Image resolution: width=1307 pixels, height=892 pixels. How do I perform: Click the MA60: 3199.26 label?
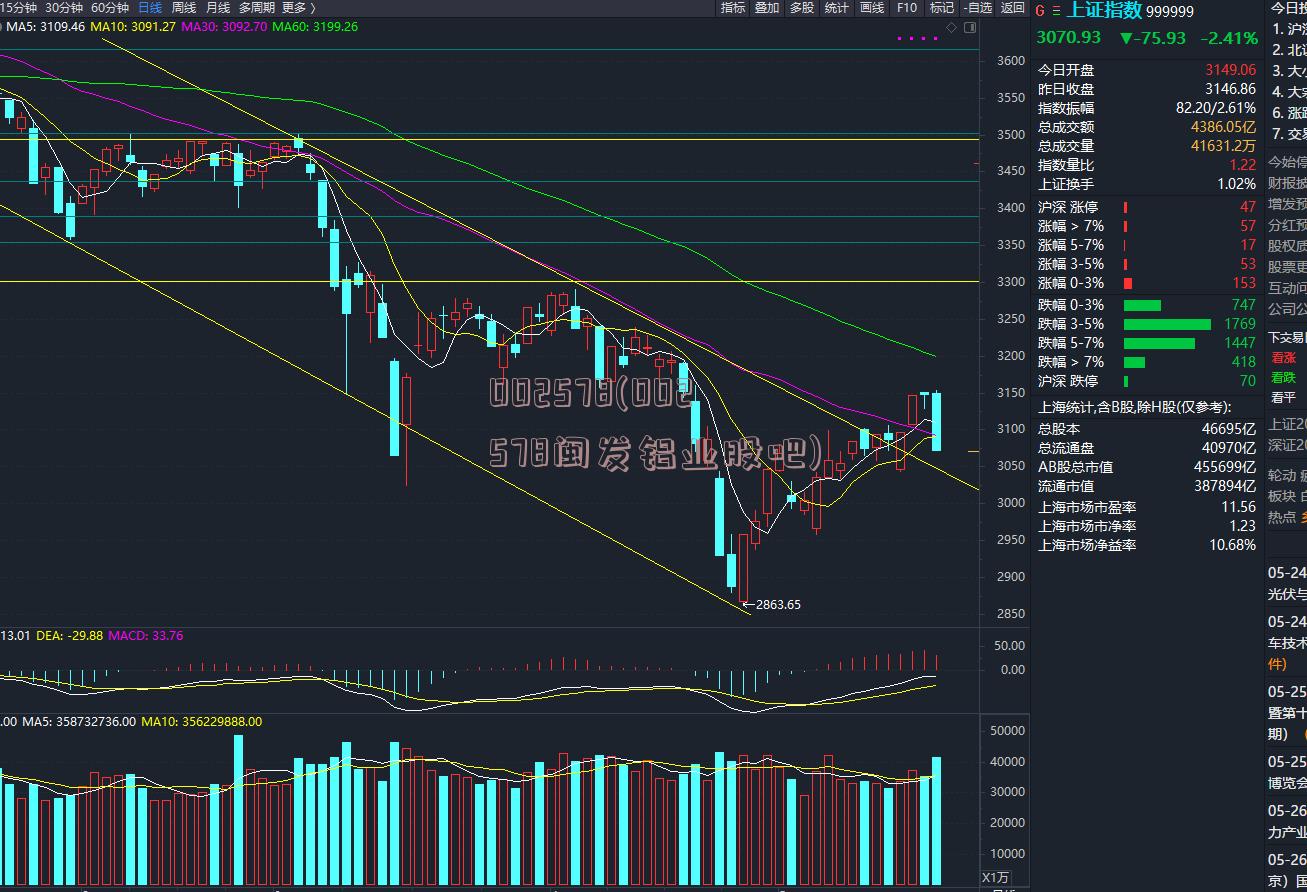tap(315, 26)
